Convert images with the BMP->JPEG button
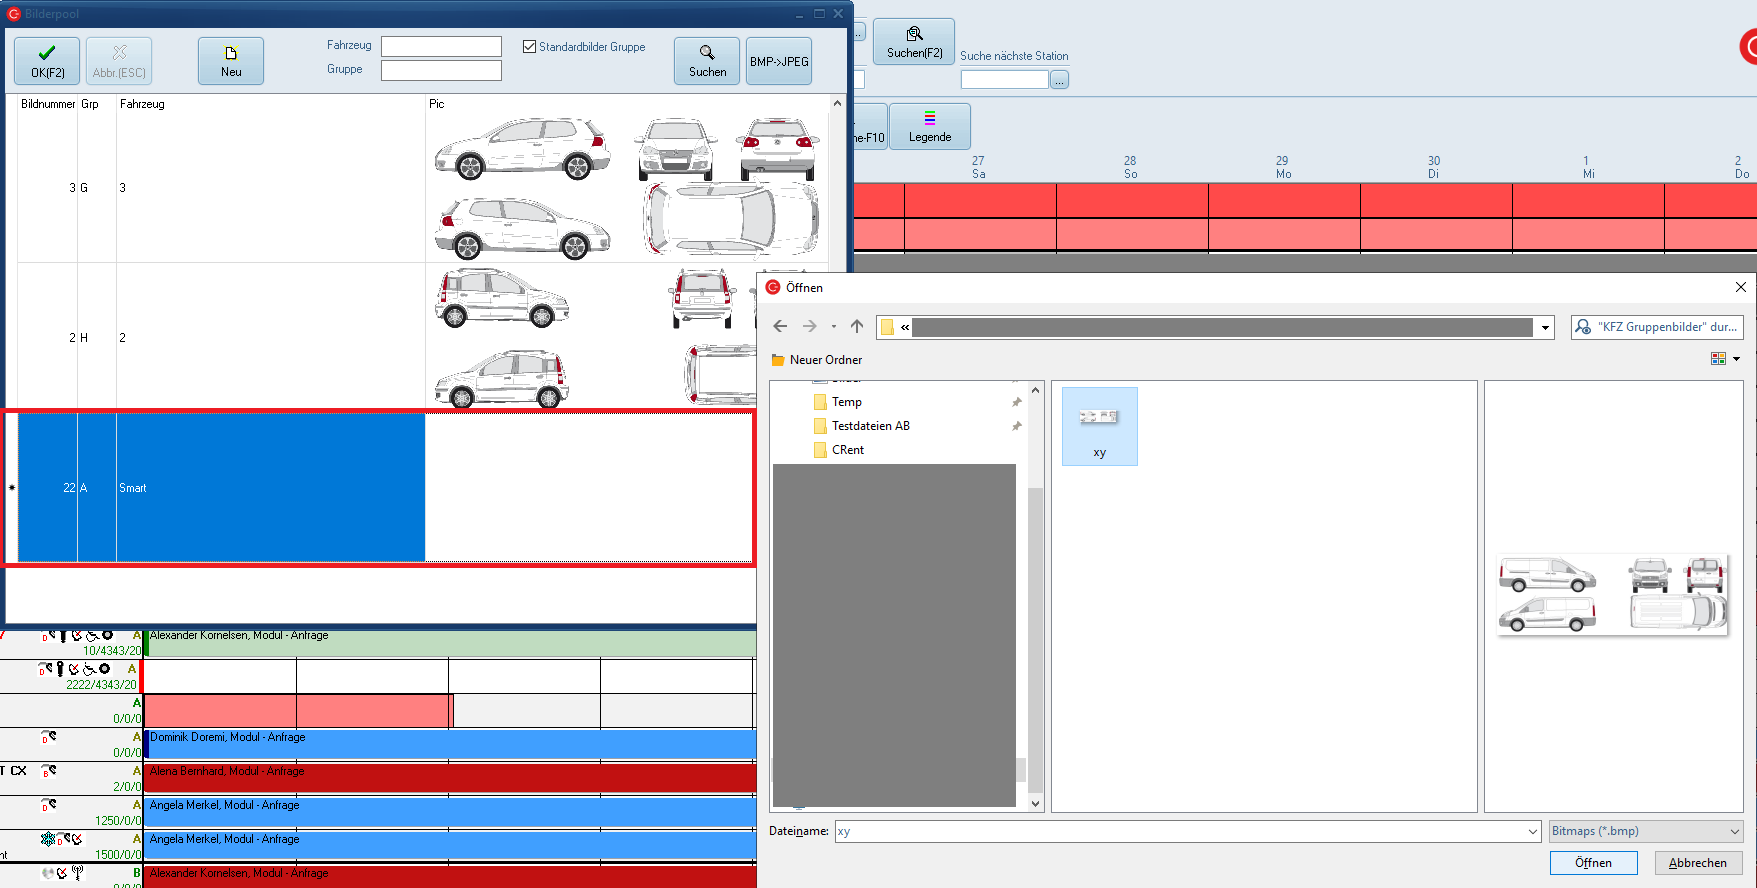Viewport: 1757px width, 888px height. coord(779,61)
